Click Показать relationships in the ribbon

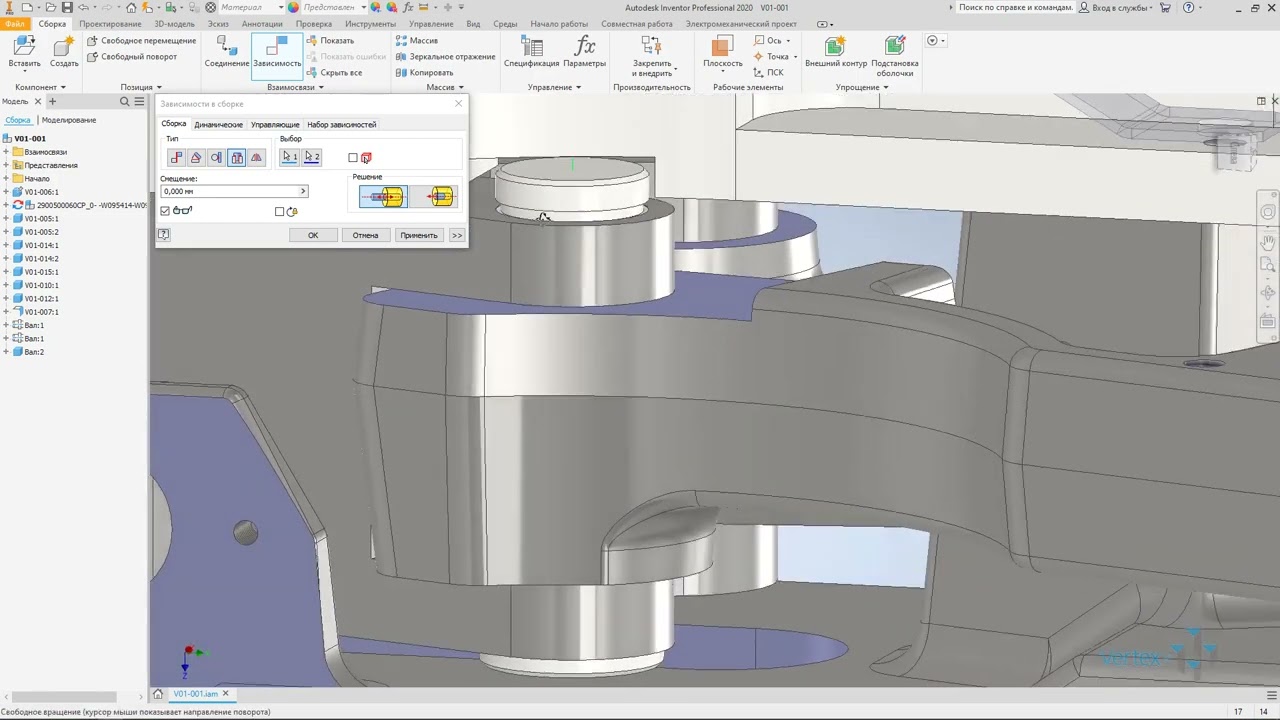pyautogui.click(x=329, y=41)
